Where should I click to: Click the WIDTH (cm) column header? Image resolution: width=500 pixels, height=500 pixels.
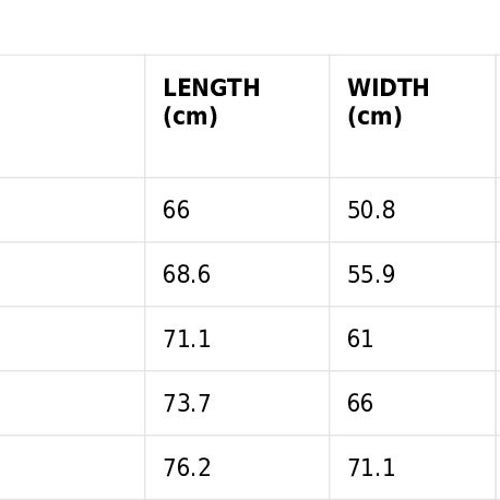point(412,116)
